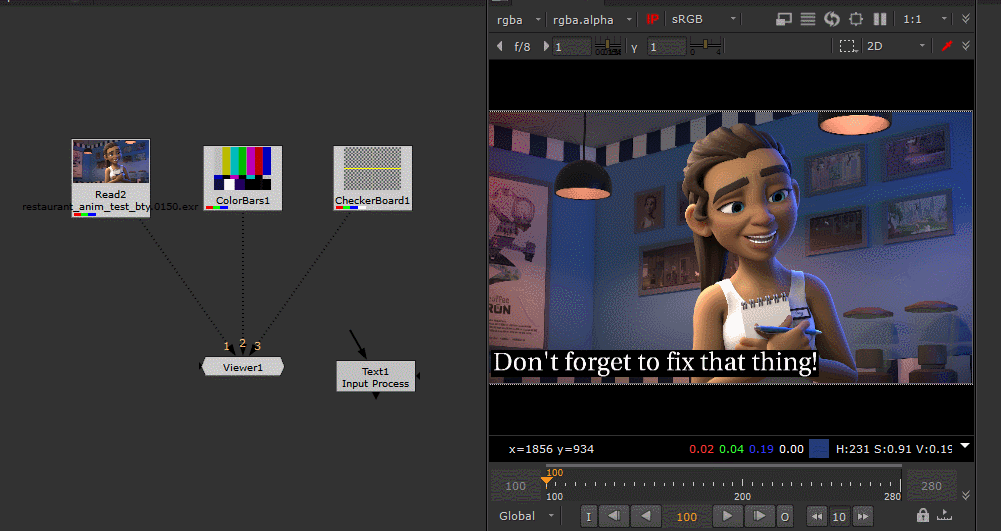Set the out point with the O button

[x=785, y=516]
